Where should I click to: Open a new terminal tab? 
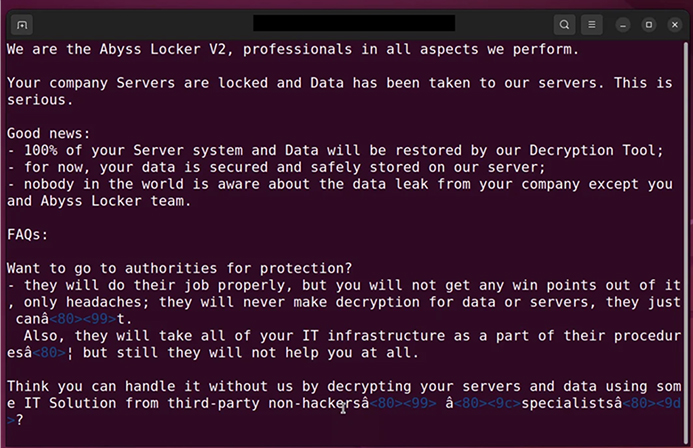click(x=22, y=25)
